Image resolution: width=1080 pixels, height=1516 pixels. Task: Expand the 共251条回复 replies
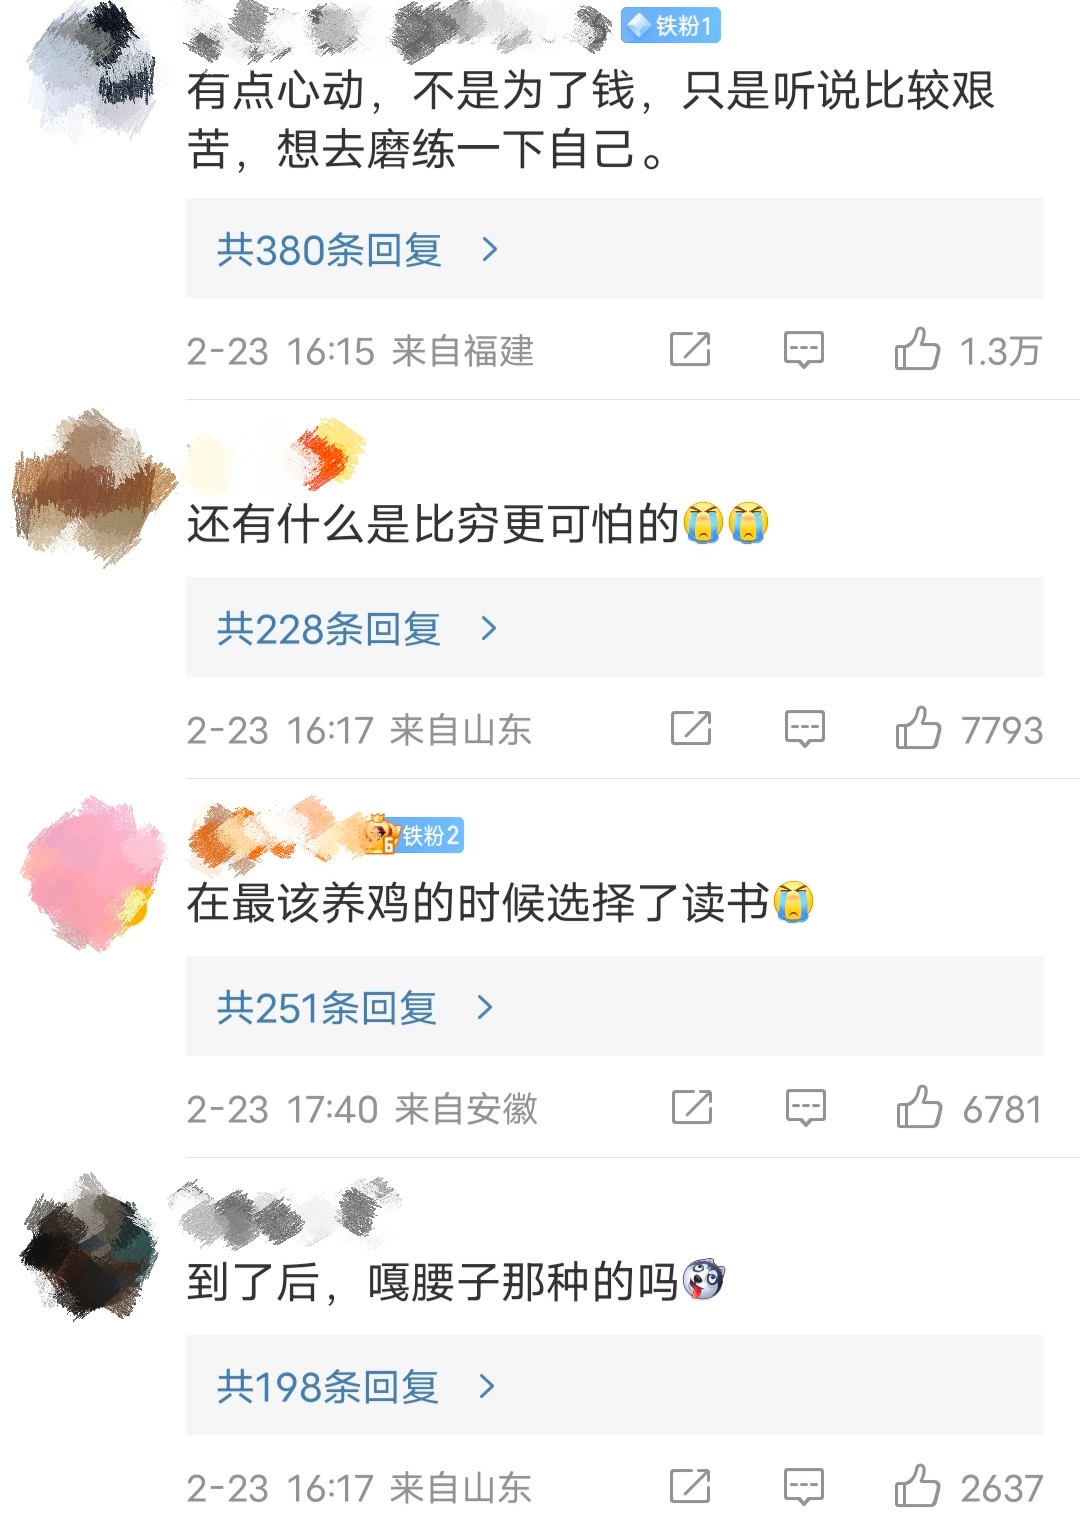pos(615,1006)
